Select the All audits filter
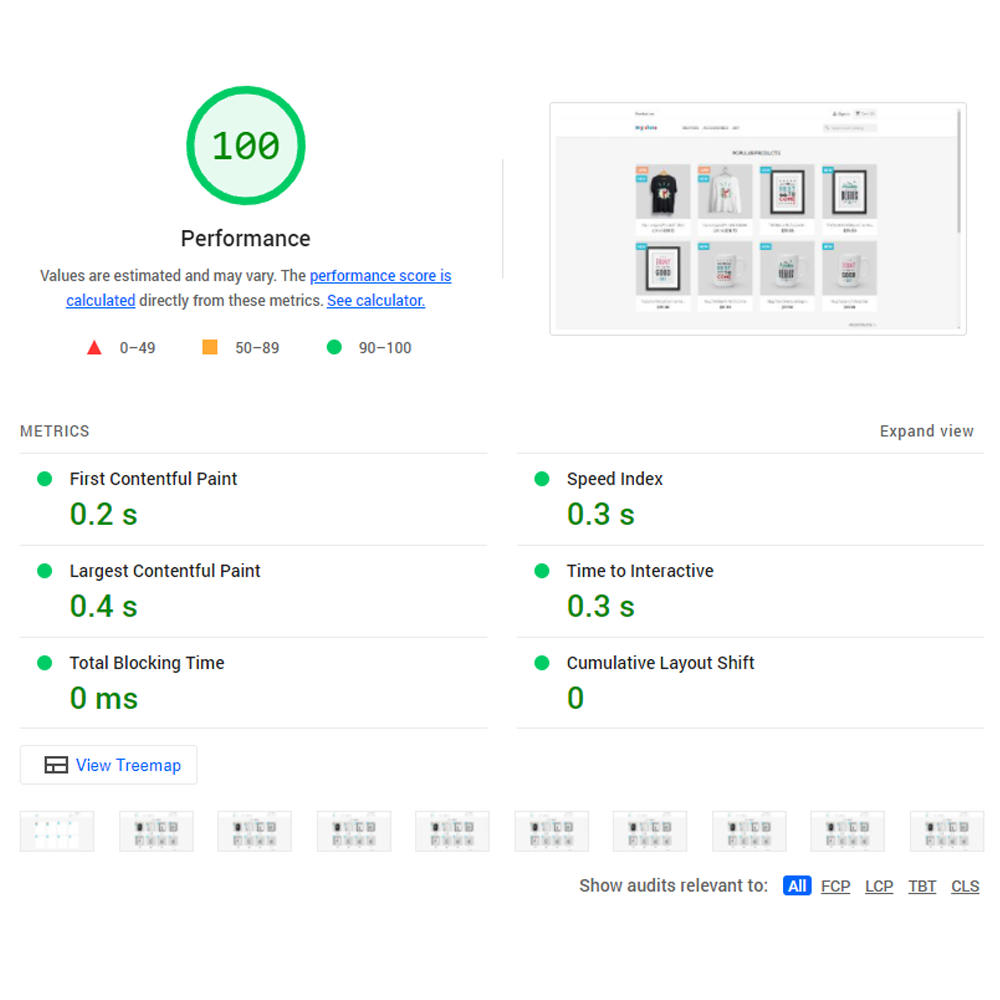 (x=797, y=886)
